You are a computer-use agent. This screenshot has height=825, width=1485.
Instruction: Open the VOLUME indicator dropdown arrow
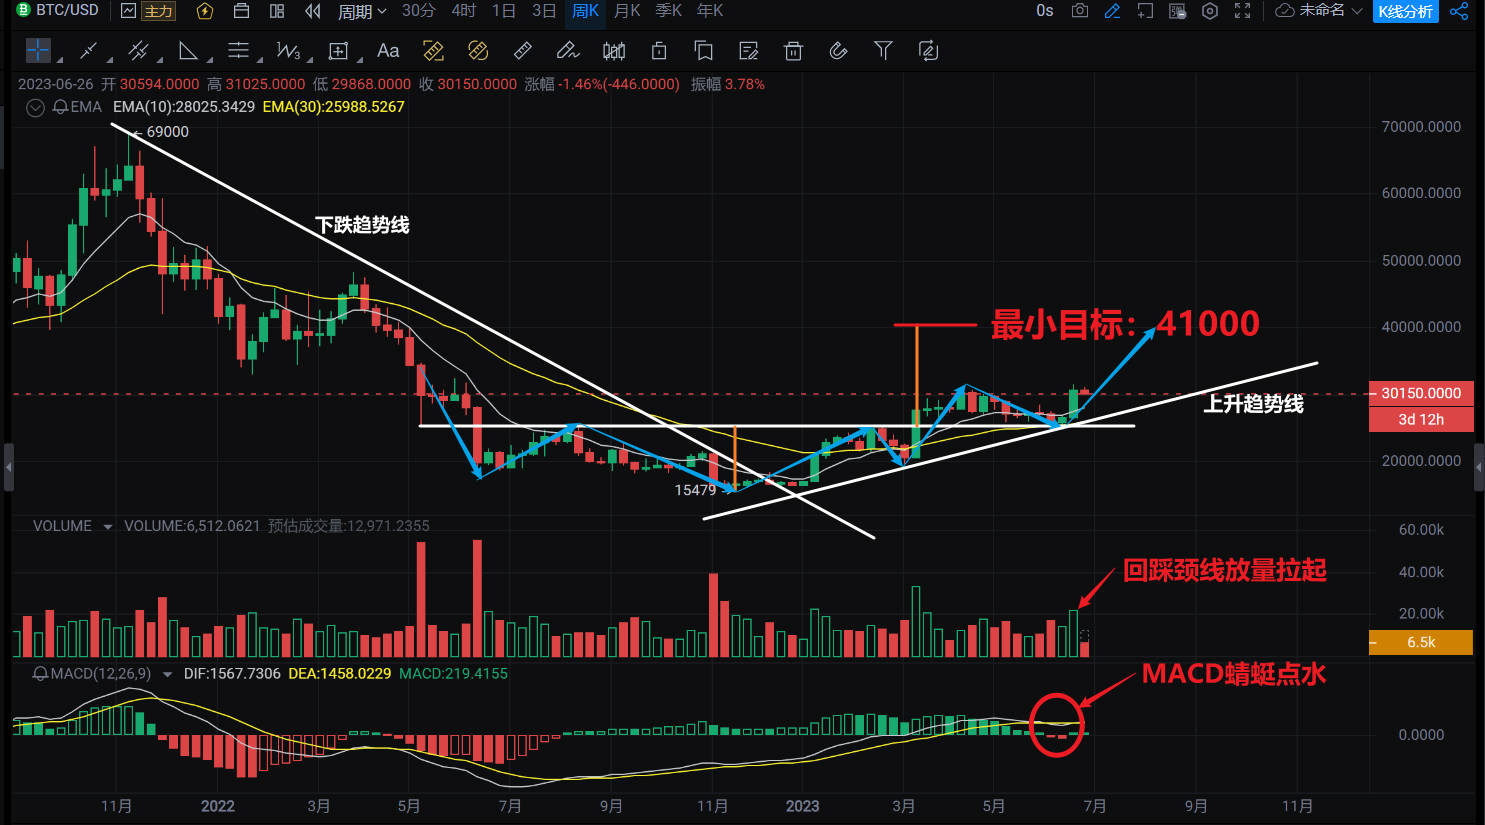pos(107,526)
